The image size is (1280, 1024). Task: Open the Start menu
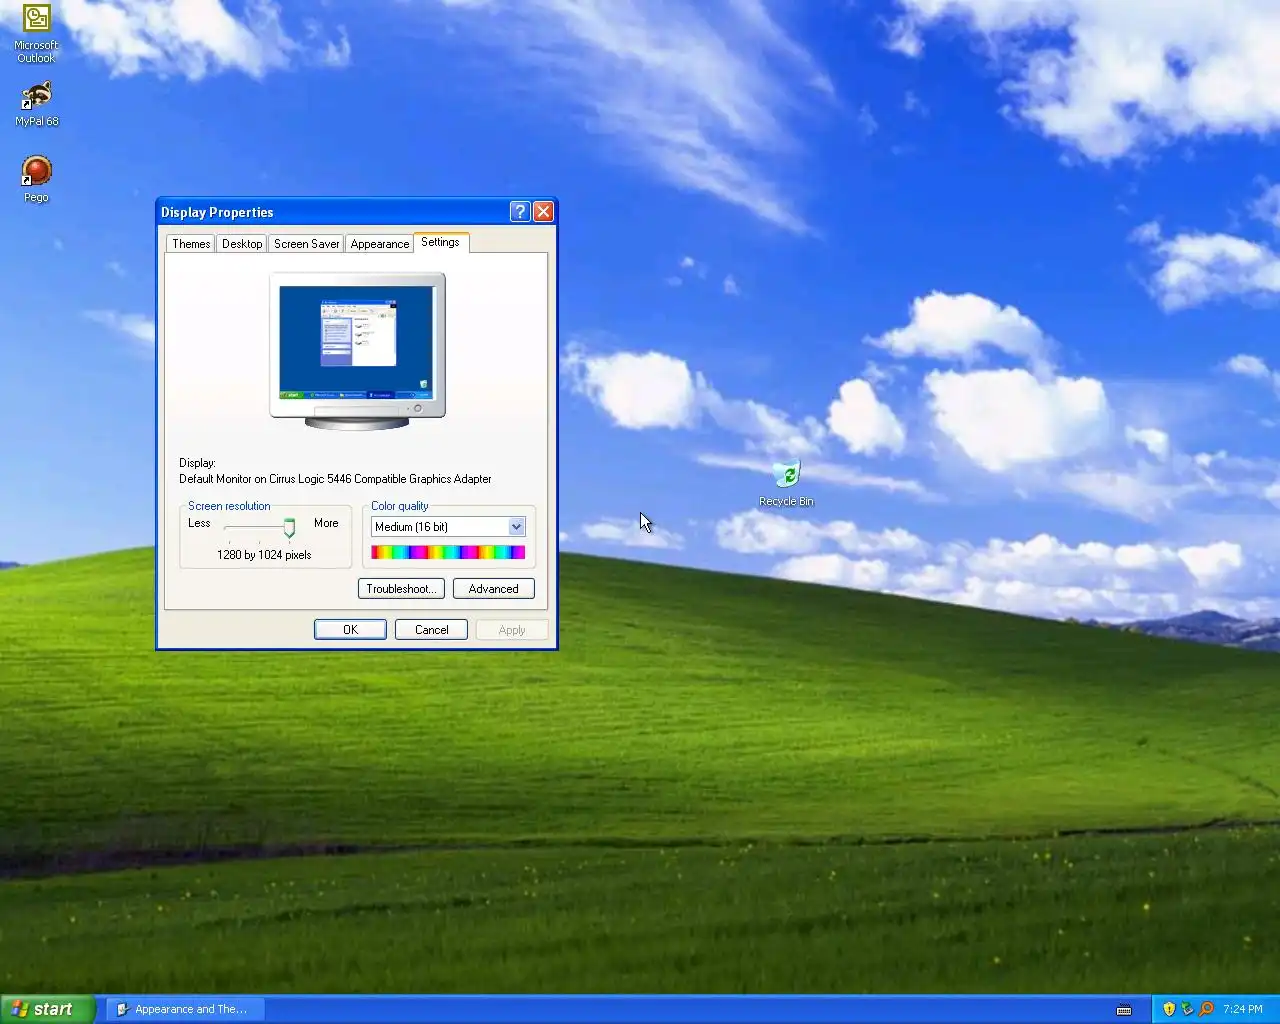[x=47, y=1009]
